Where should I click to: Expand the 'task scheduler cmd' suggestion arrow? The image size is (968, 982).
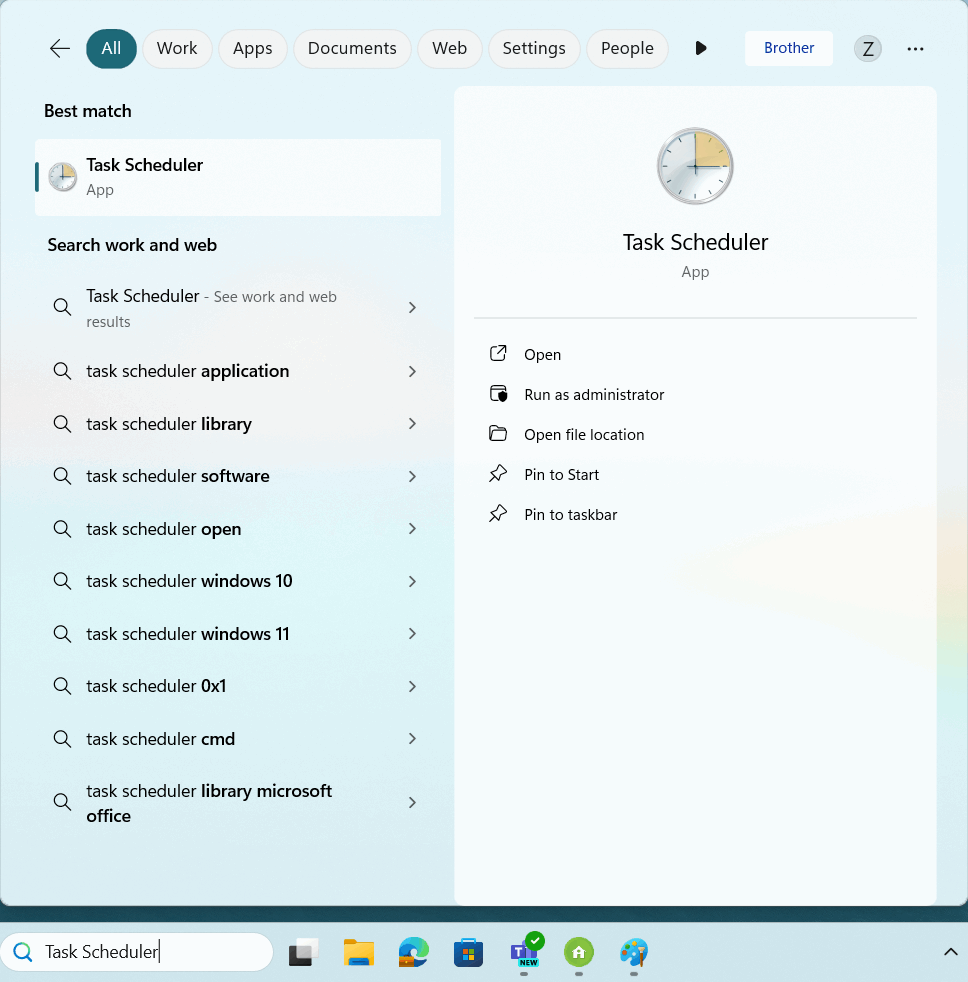(412, 739)
